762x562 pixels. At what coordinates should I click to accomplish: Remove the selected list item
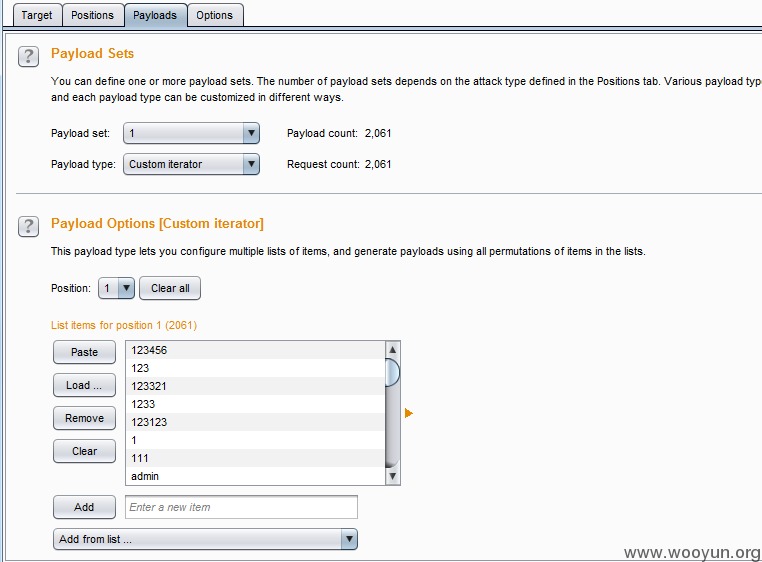tap(85, 418)
